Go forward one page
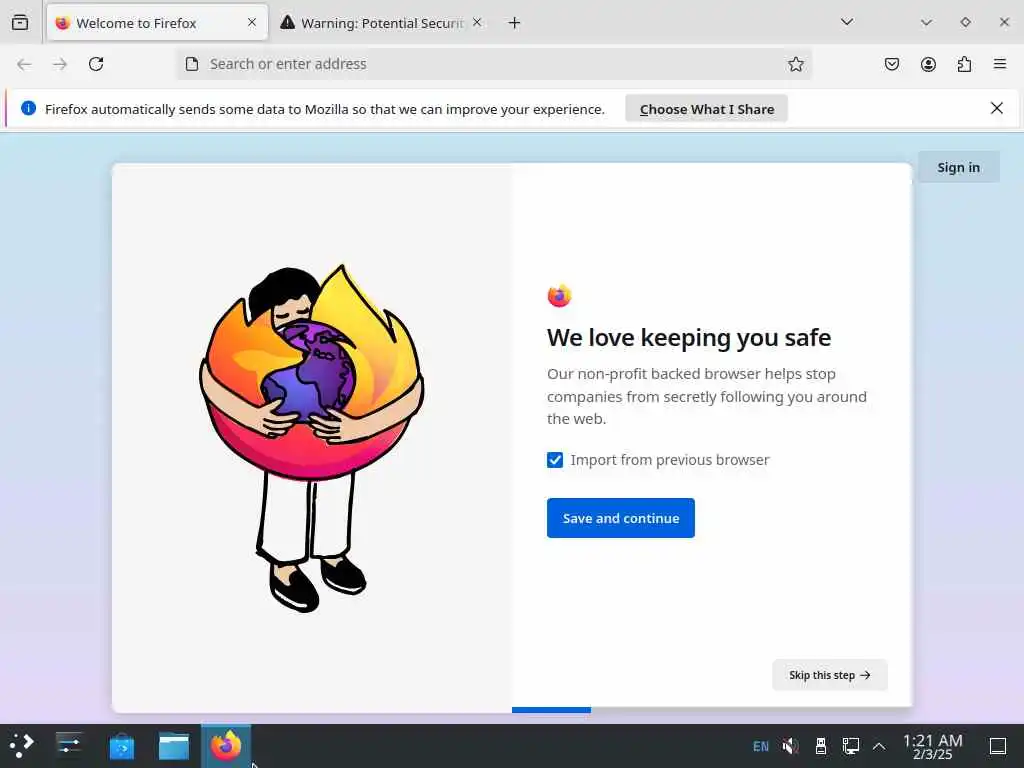This screenshot has width=1024, height=768. click(60, 64)
